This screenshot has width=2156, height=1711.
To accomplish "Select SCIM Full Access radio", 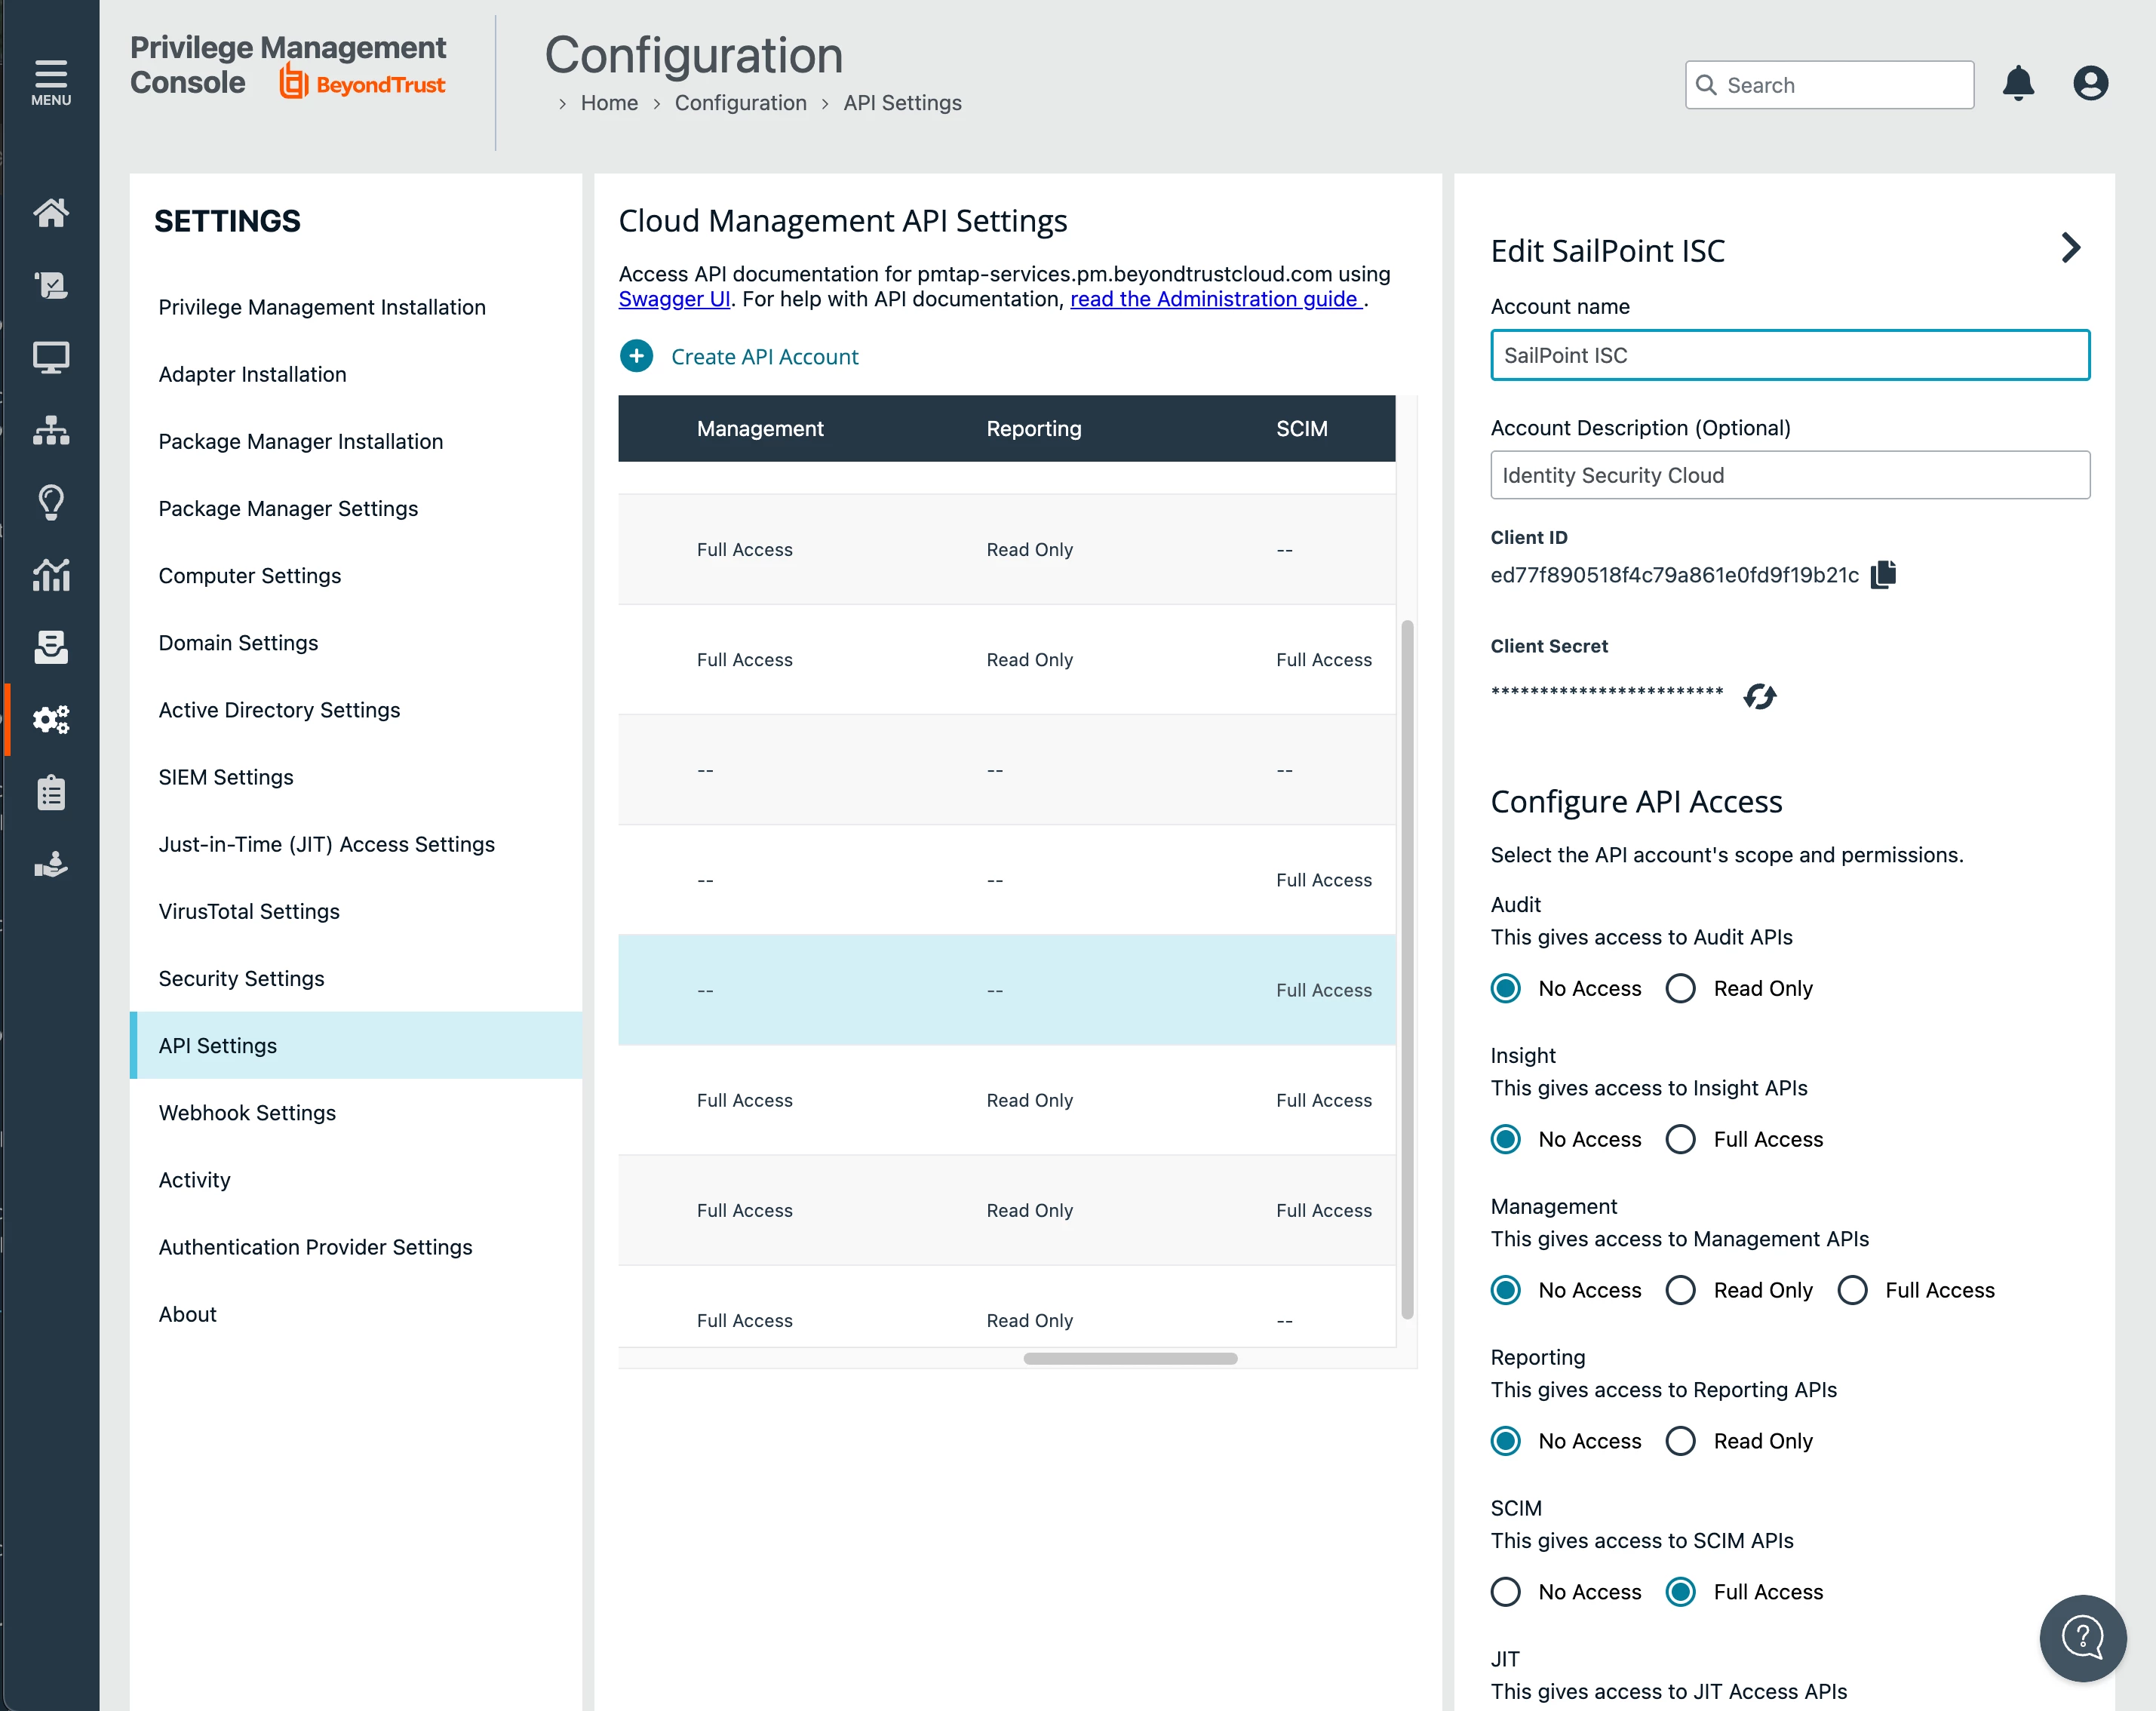I will click(1681, 1592).
